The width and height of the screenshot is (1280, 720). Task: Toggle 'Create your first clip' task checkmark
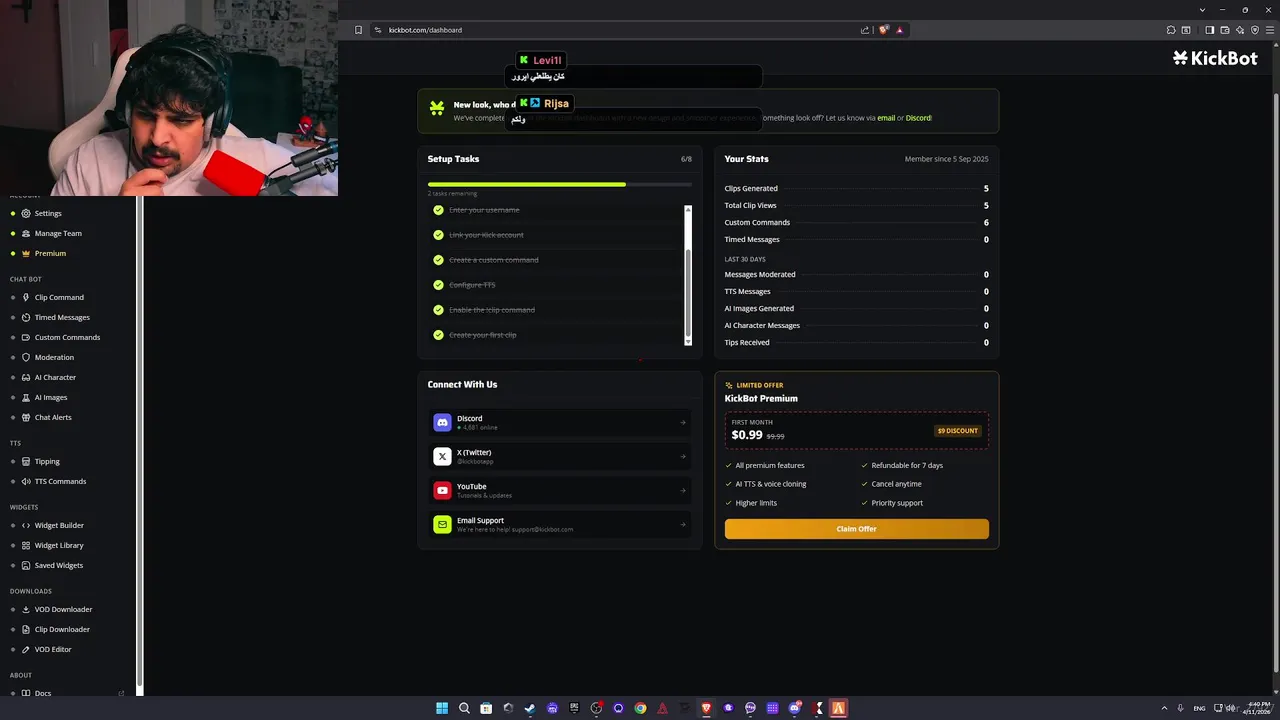pyautogui.click(x=438, y=335)
